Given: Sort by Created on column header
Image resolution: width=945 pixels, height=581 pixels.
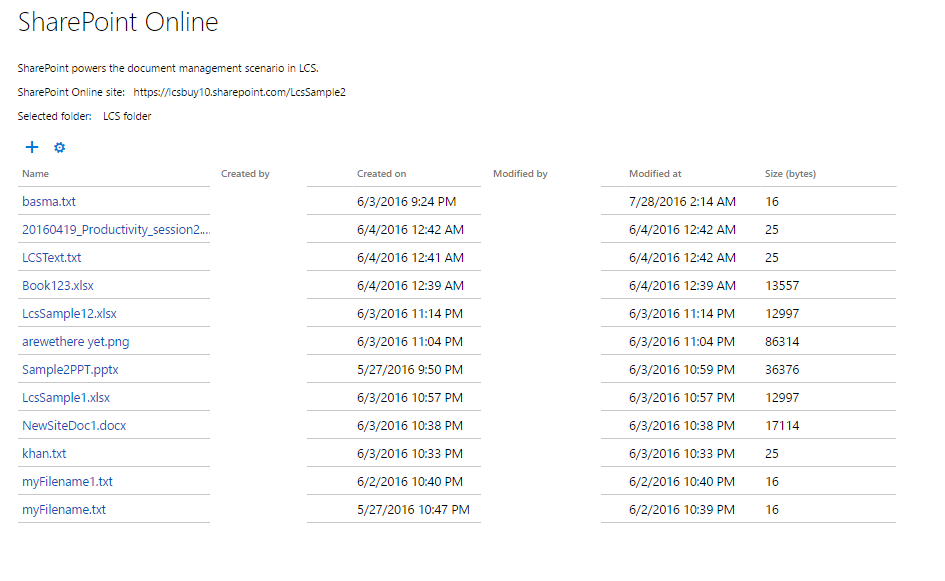Looking at the screenshot, I should [x=381, y=174].
